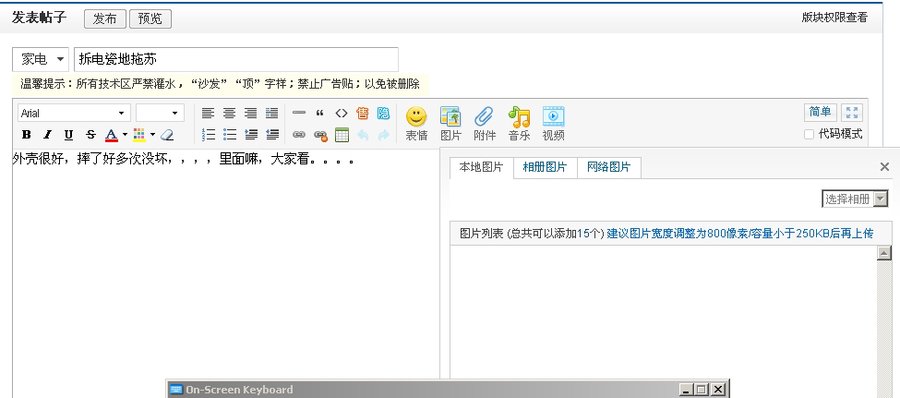Viewport: 900px width, 398px height.
Task: Undo the last edit
Action: coord(362,135)
